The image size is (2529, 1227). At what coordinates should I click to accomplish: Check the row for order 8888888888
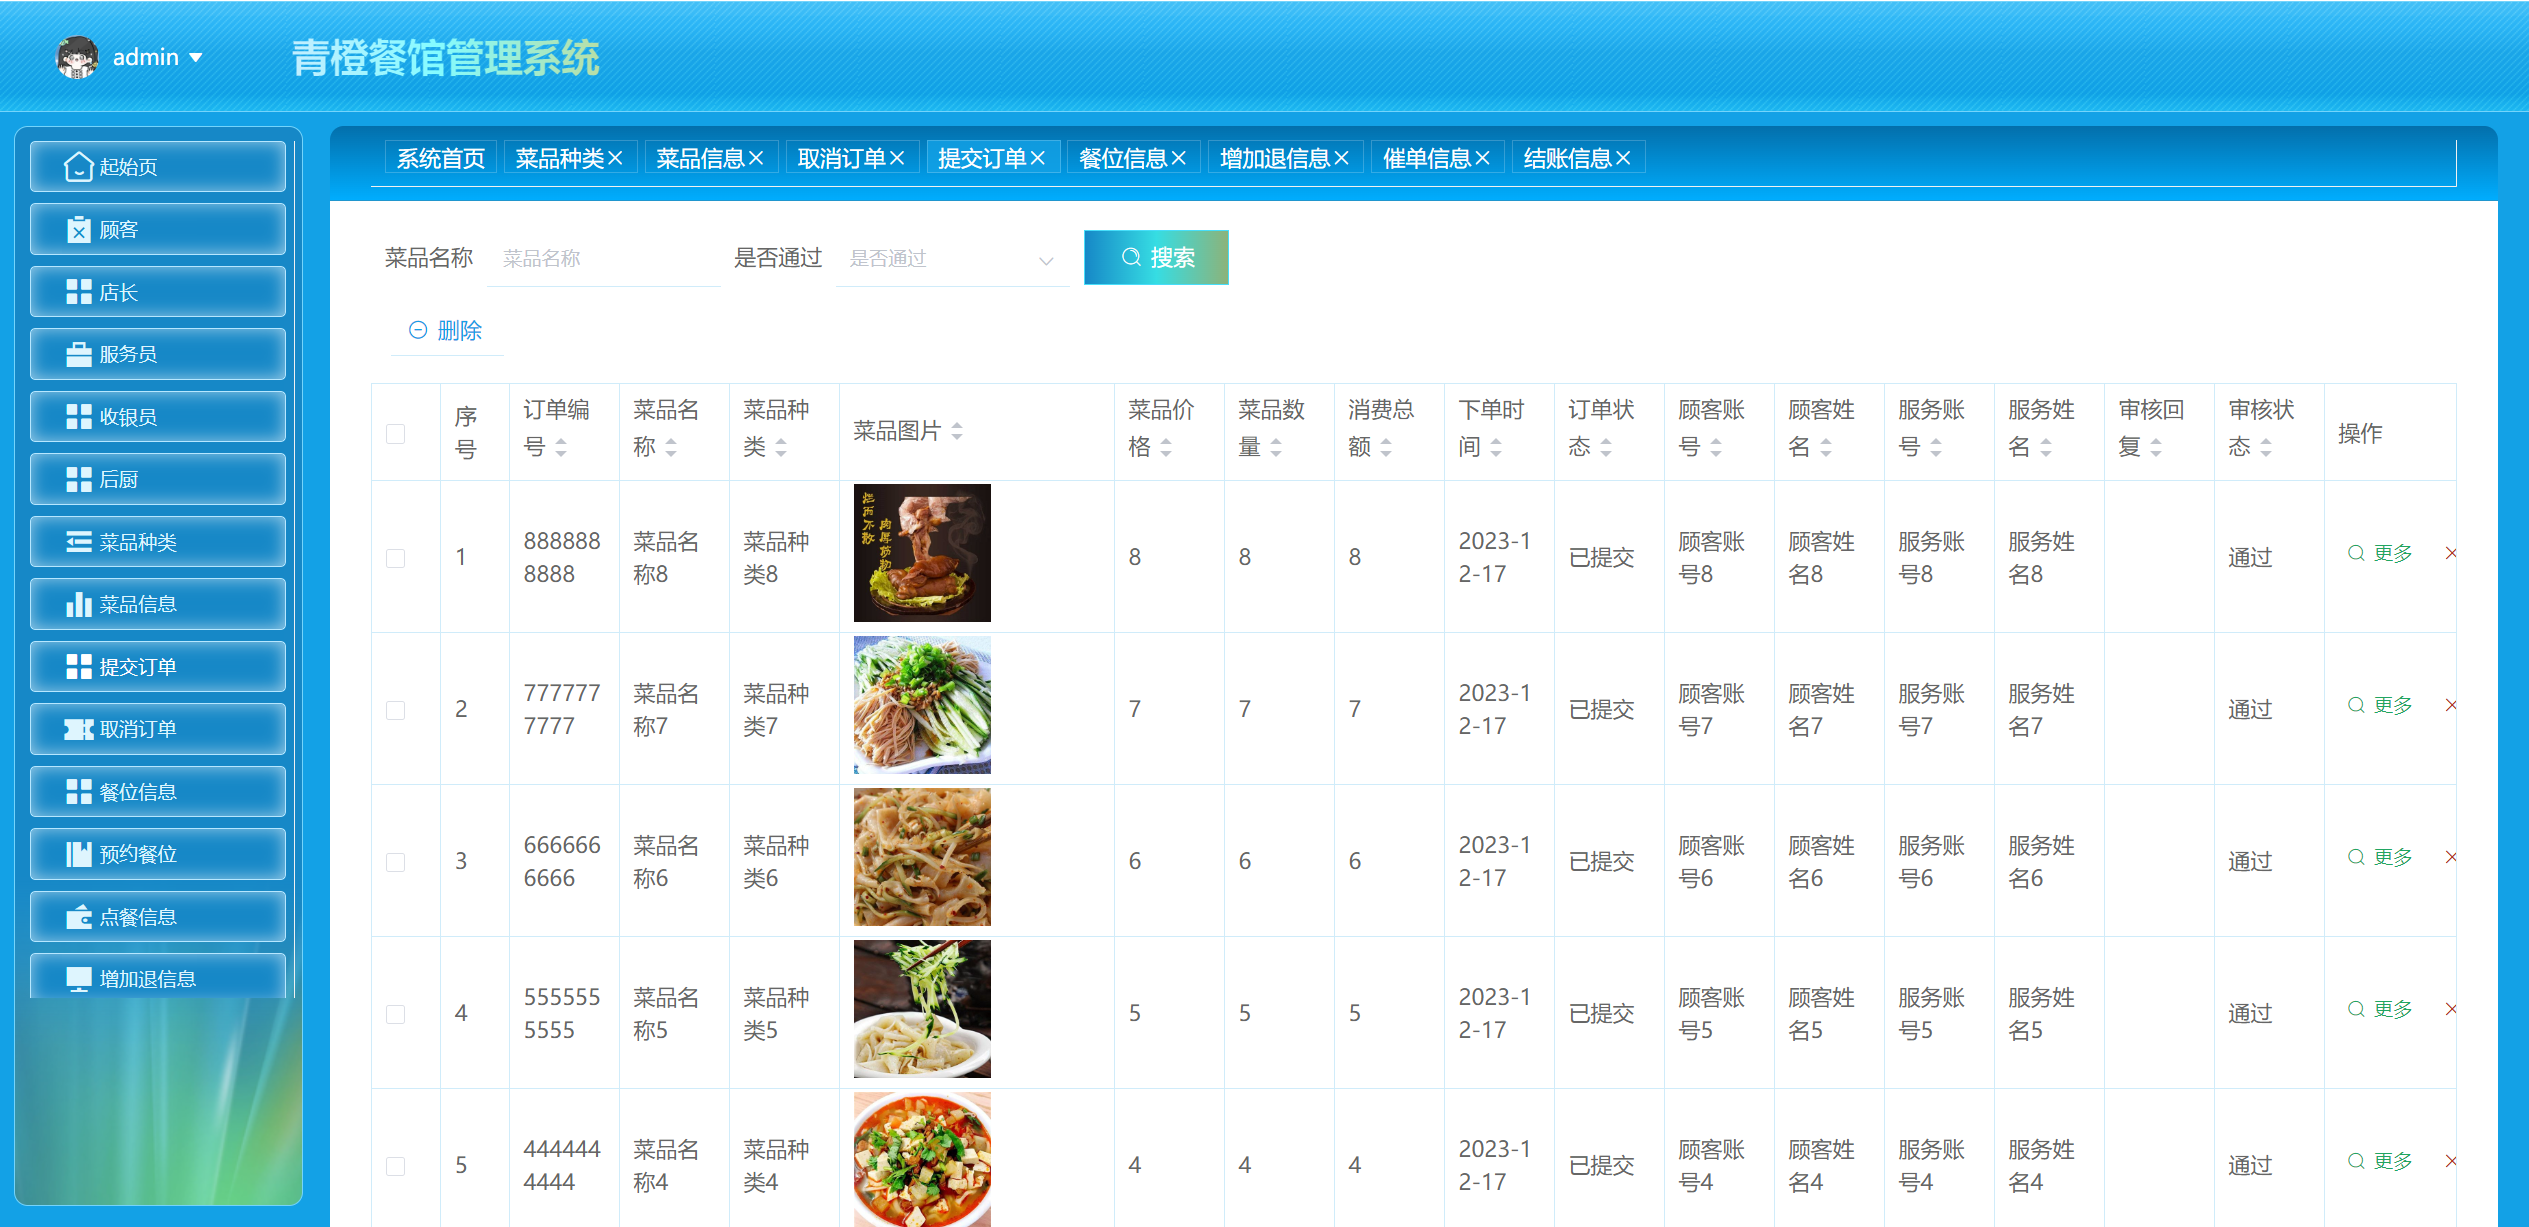[x=396, y=558]
